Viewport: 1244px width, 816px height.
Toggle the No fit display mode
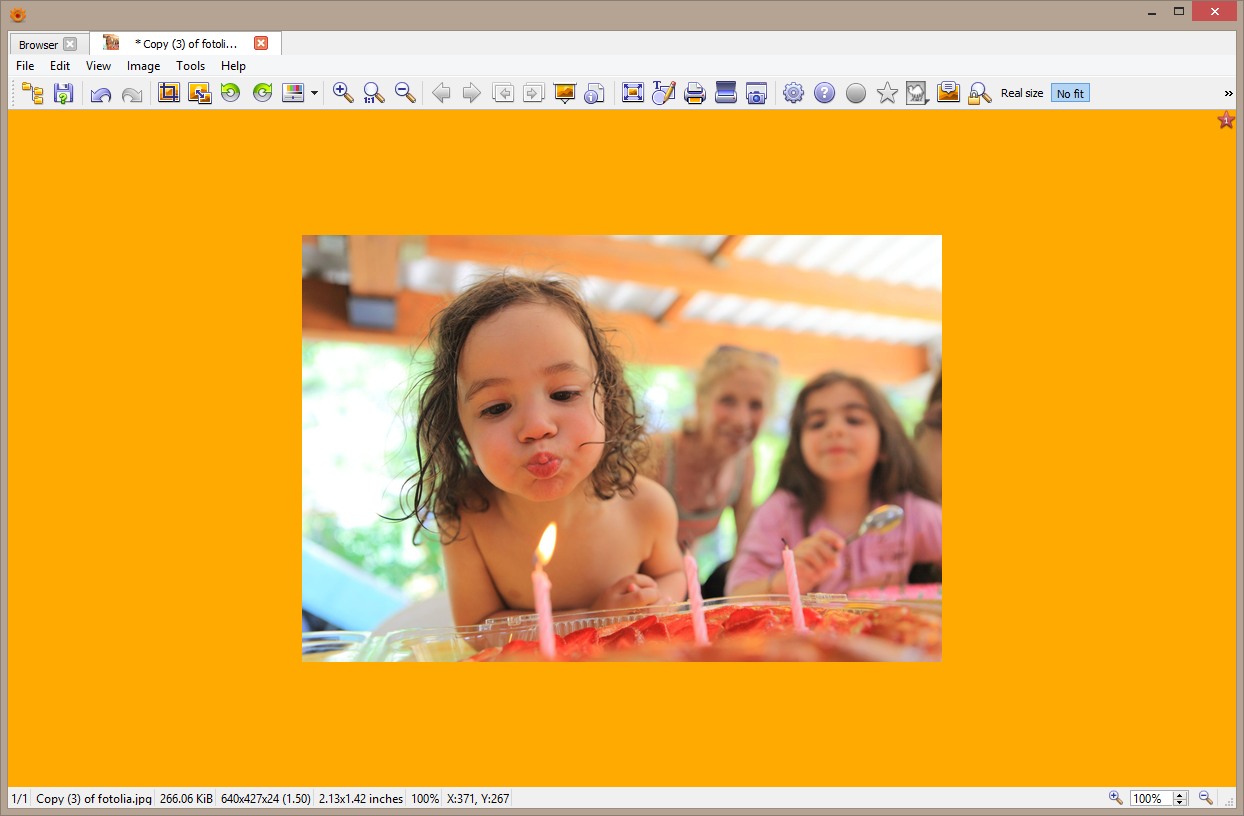click(1069, 92)
